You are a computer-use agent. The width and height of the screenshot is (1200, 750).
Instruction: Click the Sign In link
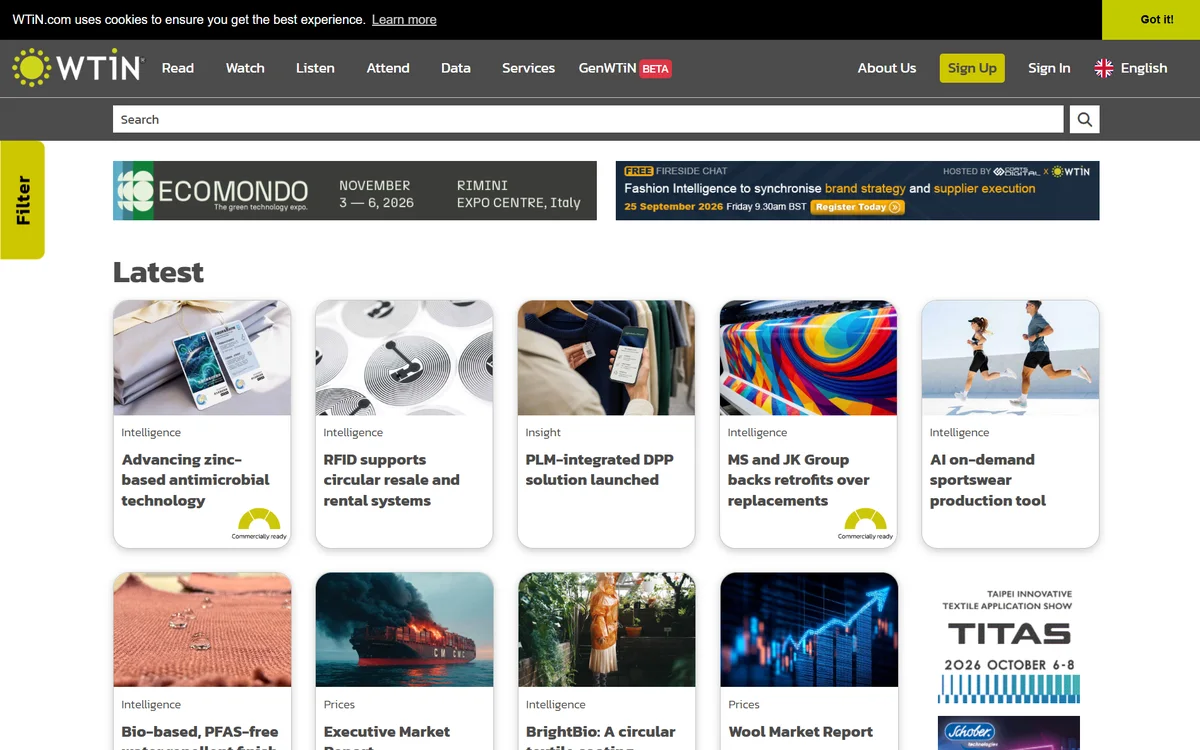[1049, 68]
